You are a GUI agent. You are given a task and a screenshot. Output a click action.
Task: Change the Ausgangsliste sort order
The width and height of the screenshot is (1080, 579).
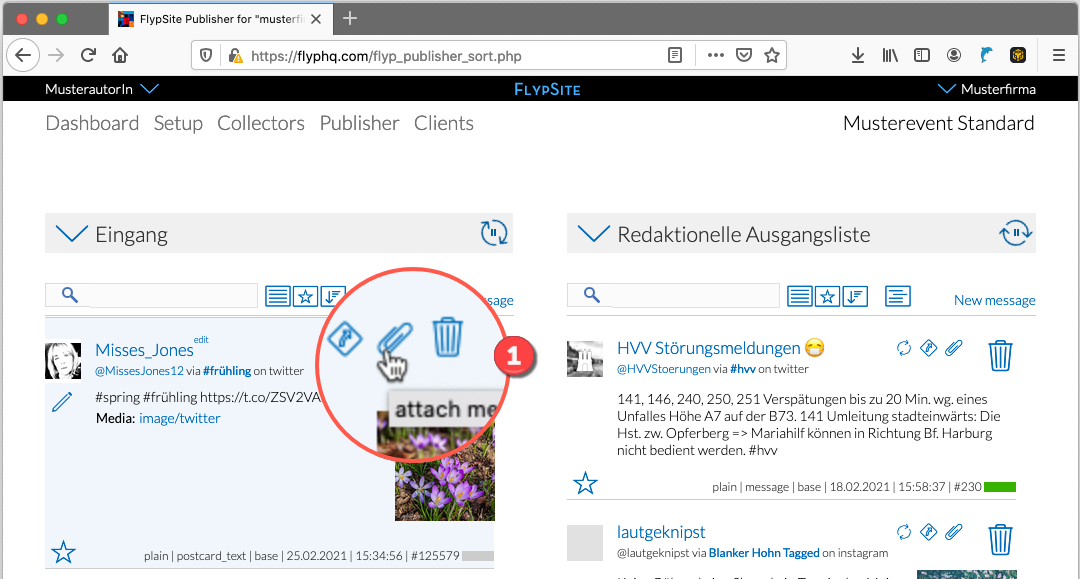click(855, 297)
